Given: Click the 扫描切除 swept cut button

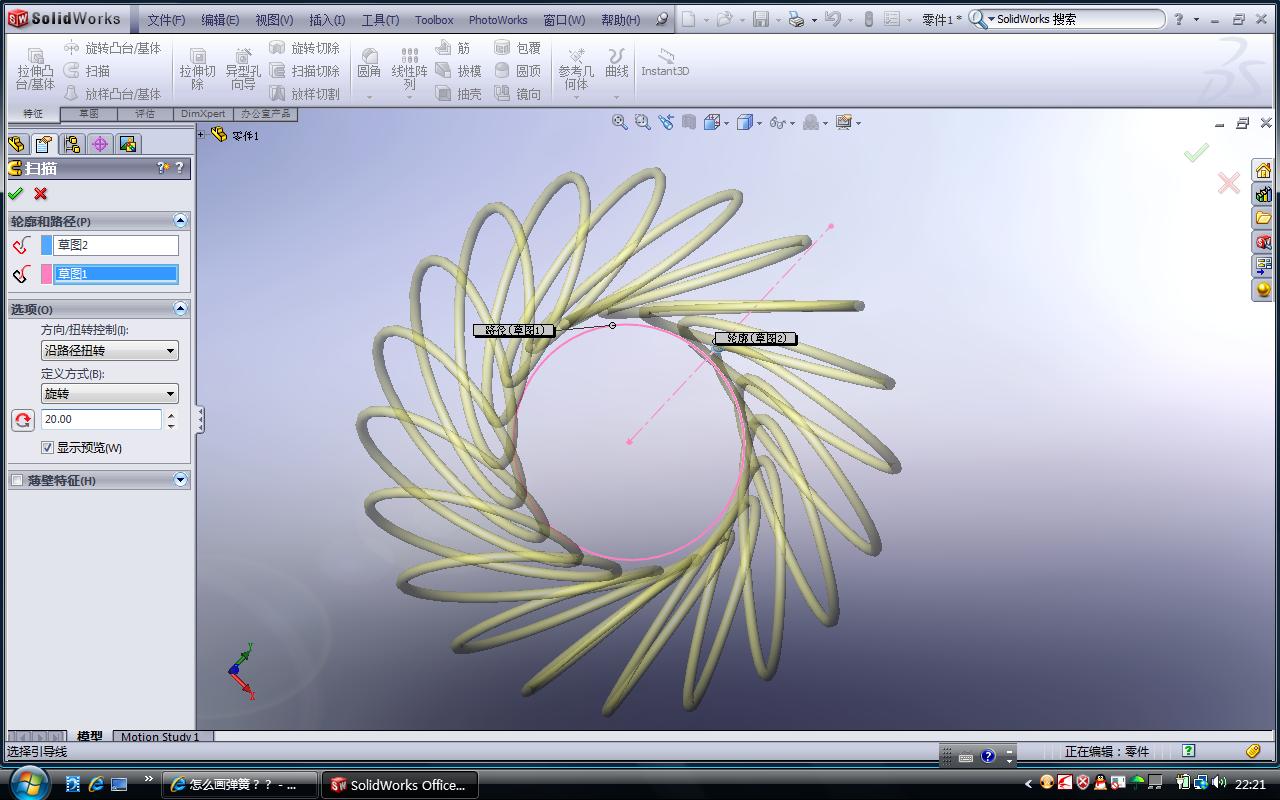Looking at the screenshot, I should 305,71.
